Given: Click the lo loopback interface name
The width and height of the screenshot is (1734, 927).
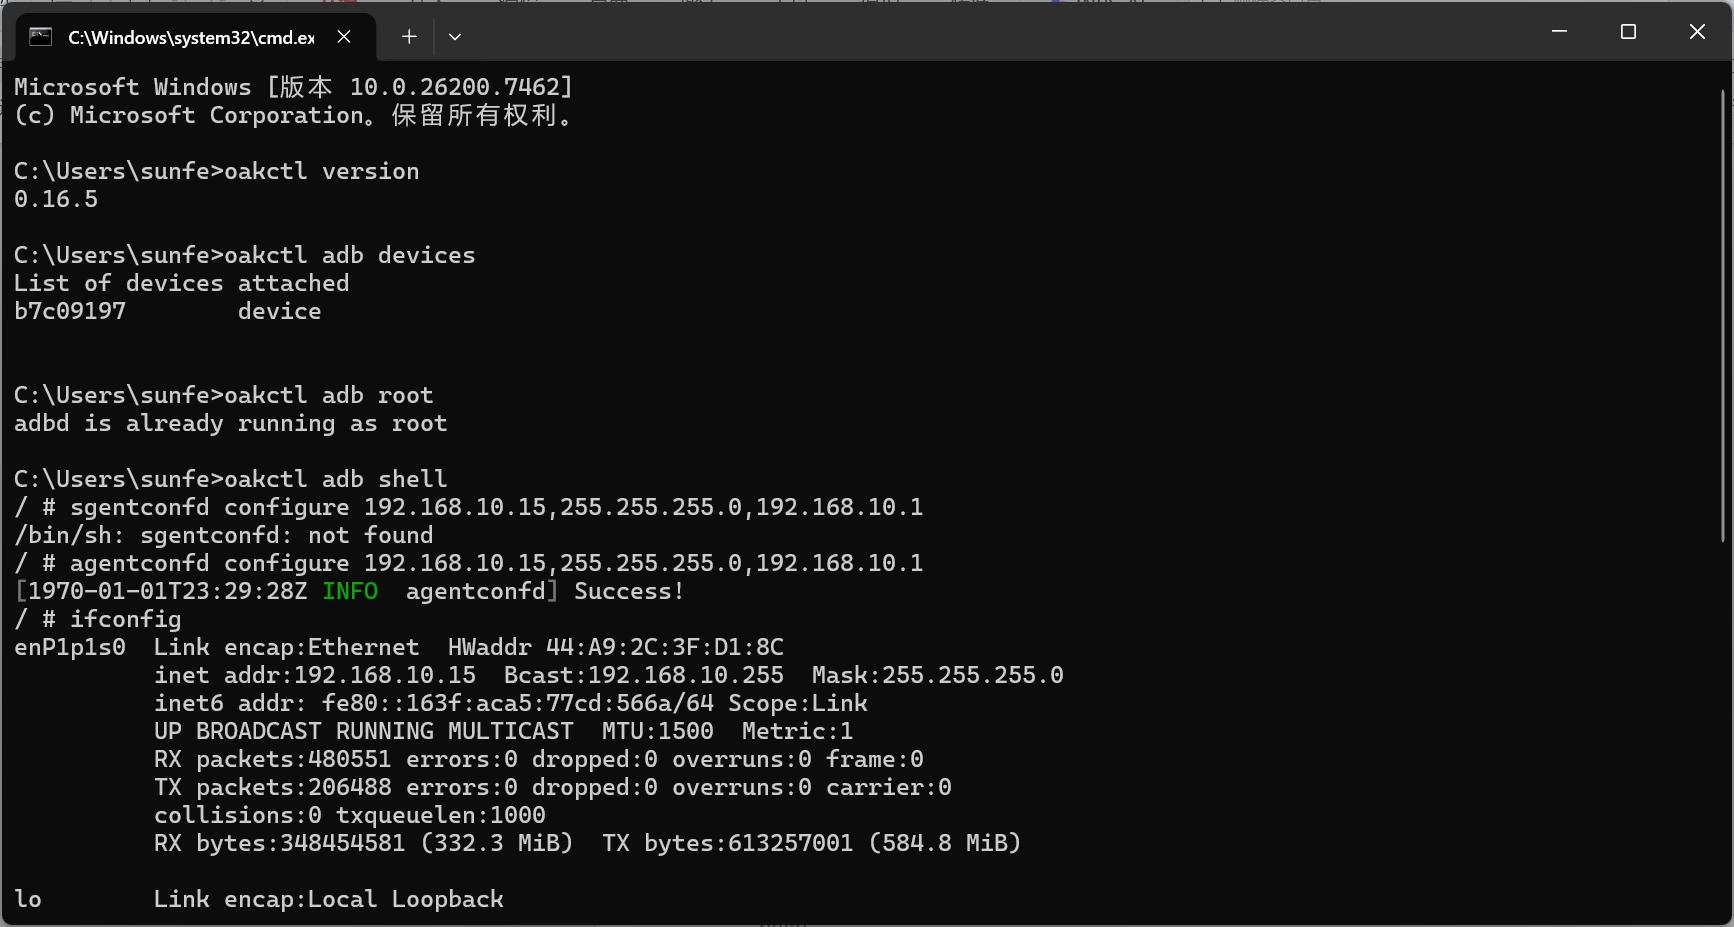Looking at the screenshot, I should 28,899.
